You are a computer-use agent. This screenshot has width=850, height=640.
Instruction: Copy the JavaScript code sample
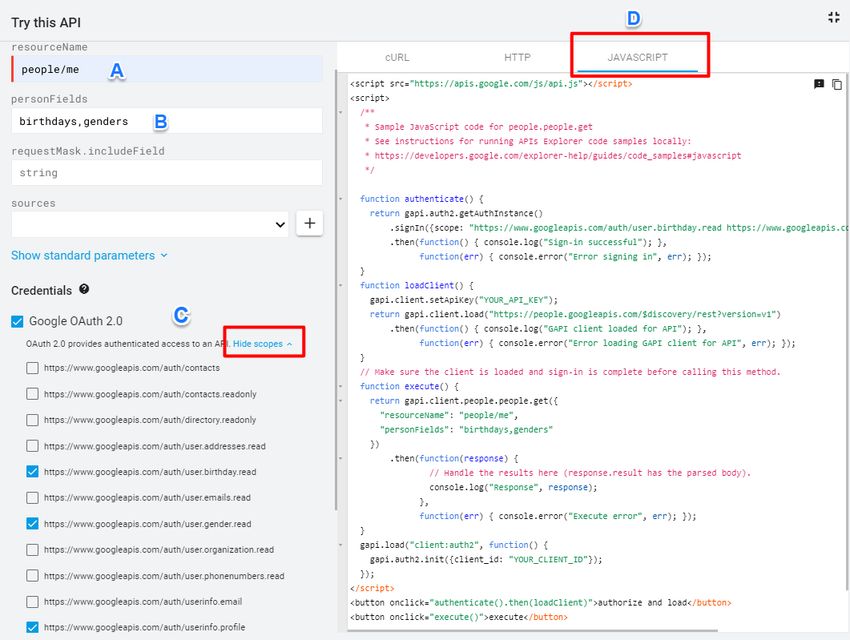click(x=837, y=85)
